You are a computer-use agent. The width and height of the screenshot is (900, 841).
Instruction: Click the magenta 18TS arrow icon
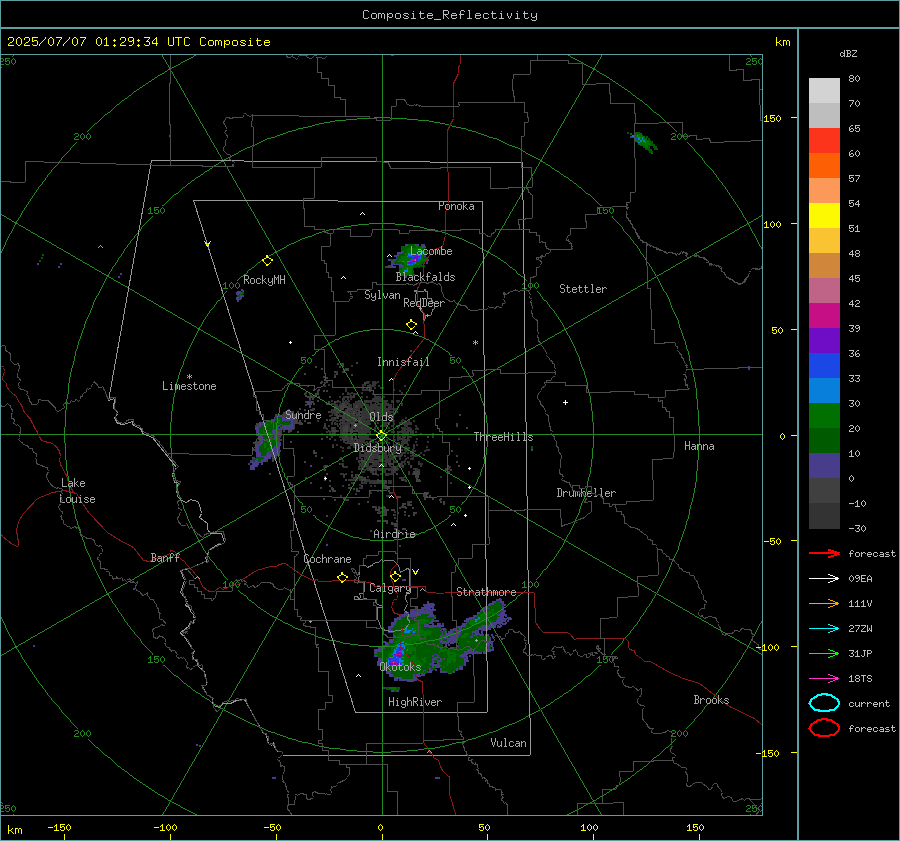coord(824,679)
